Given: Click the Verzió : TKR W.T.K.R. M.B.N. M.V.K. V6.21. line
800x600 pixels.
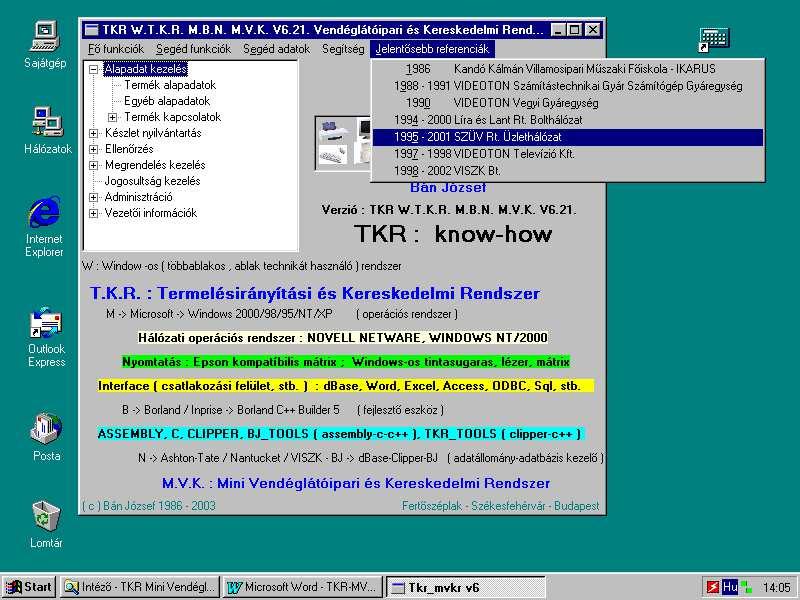Looking at the screenshot, I should (448, 210).
